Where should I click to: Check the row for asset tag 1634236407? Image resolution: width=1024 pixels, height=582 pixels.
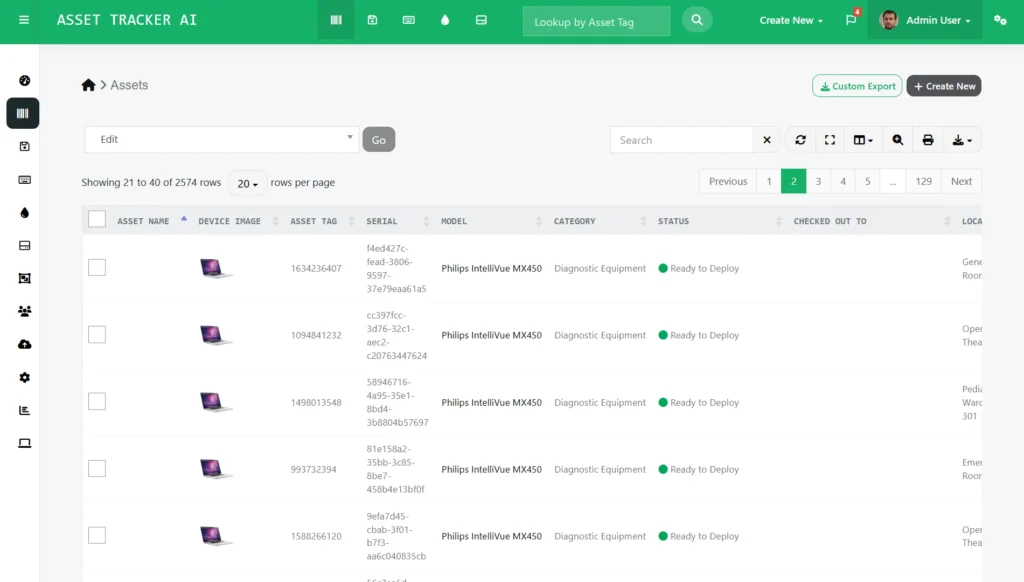(x=97, y=268)
